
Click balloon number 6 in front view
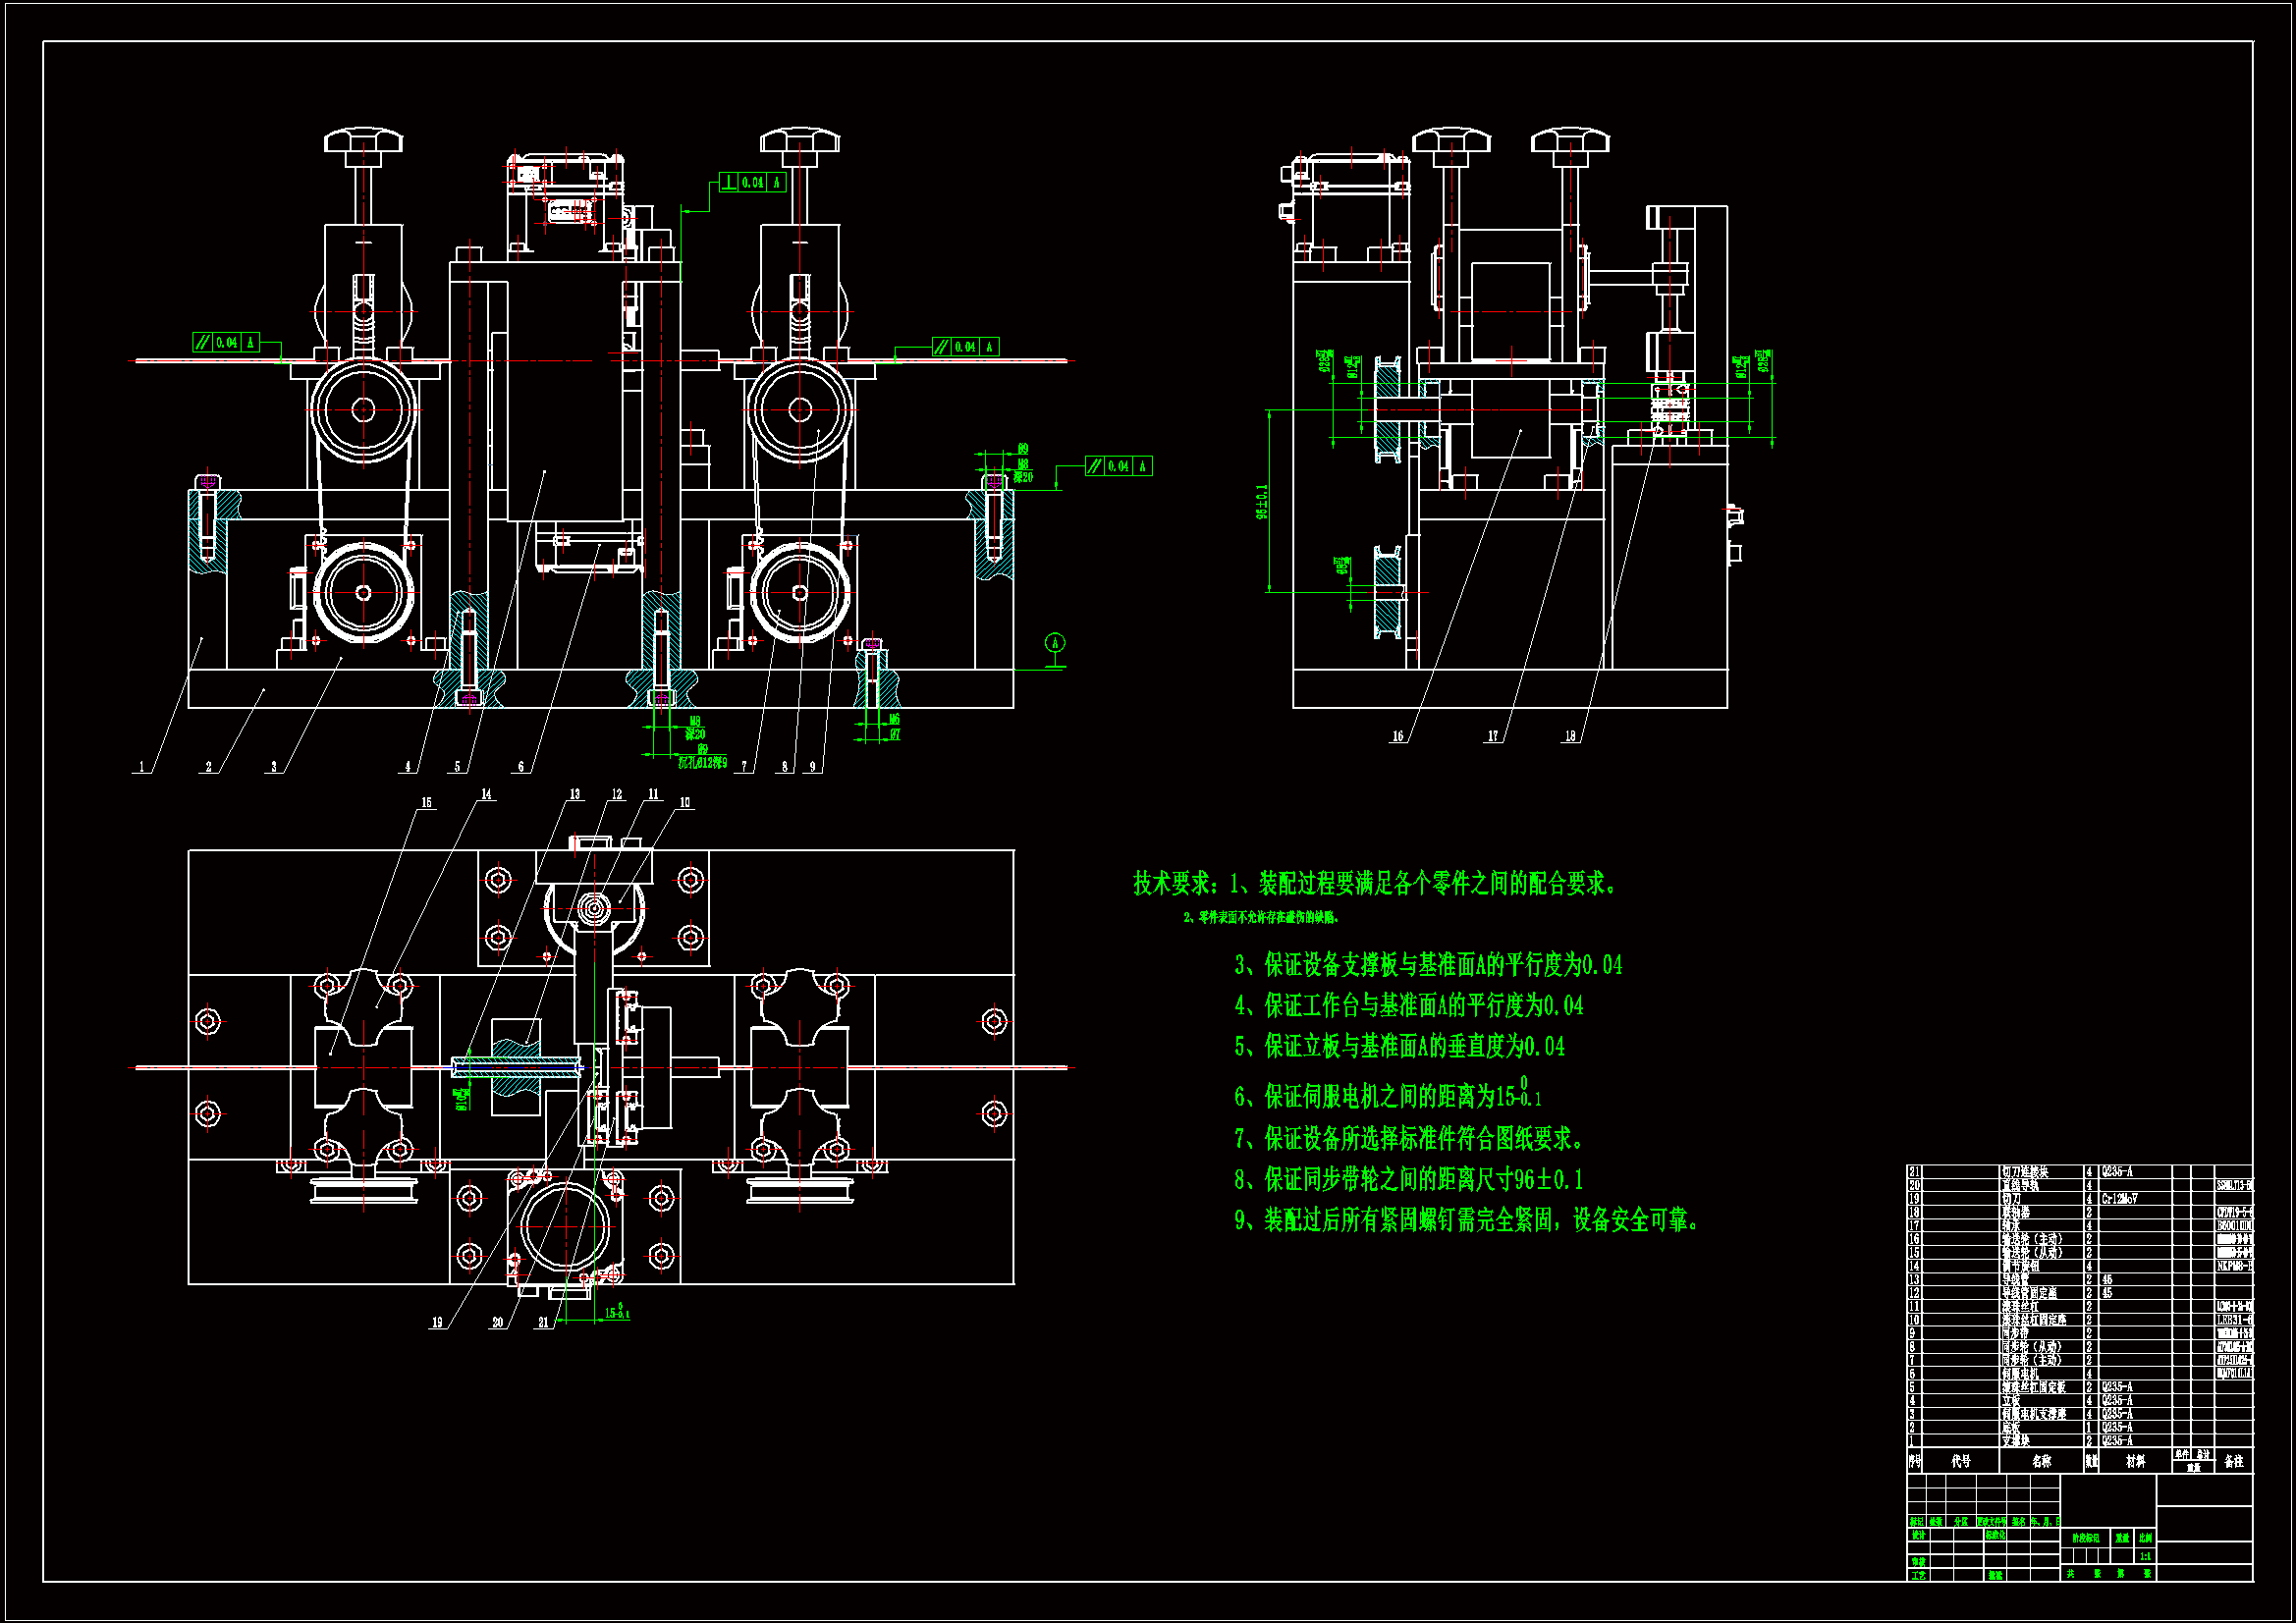click(521, 767)
